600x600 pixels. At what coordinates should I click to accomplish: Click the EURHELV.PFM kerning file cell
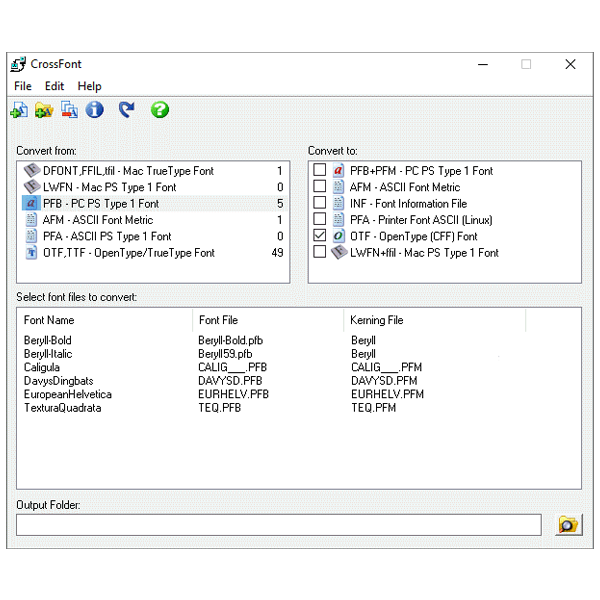coord(387,394)
